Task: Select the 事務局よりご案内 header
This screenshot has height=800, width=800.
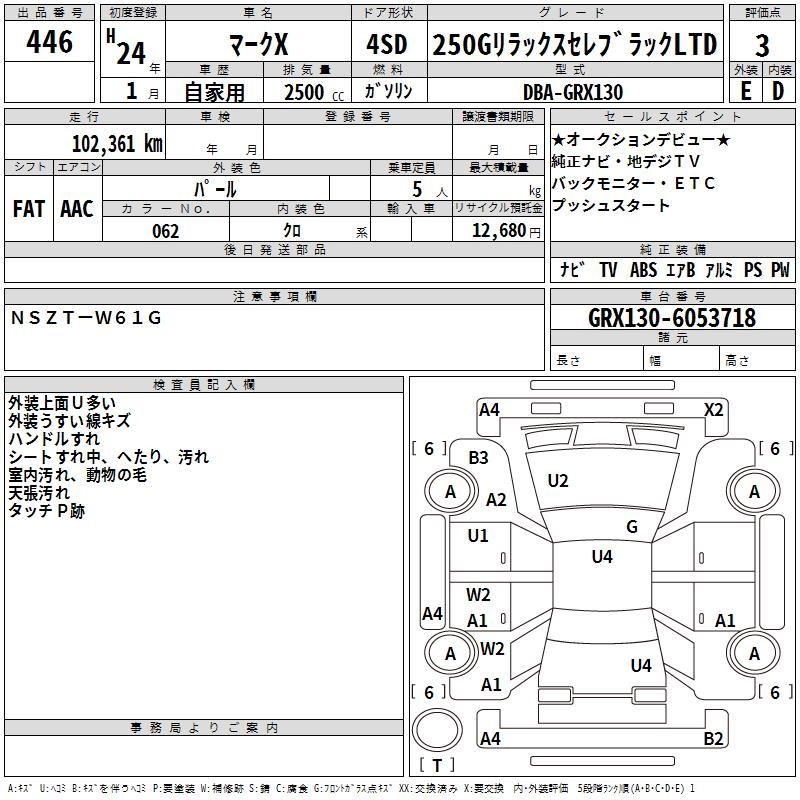Action: 204,728
